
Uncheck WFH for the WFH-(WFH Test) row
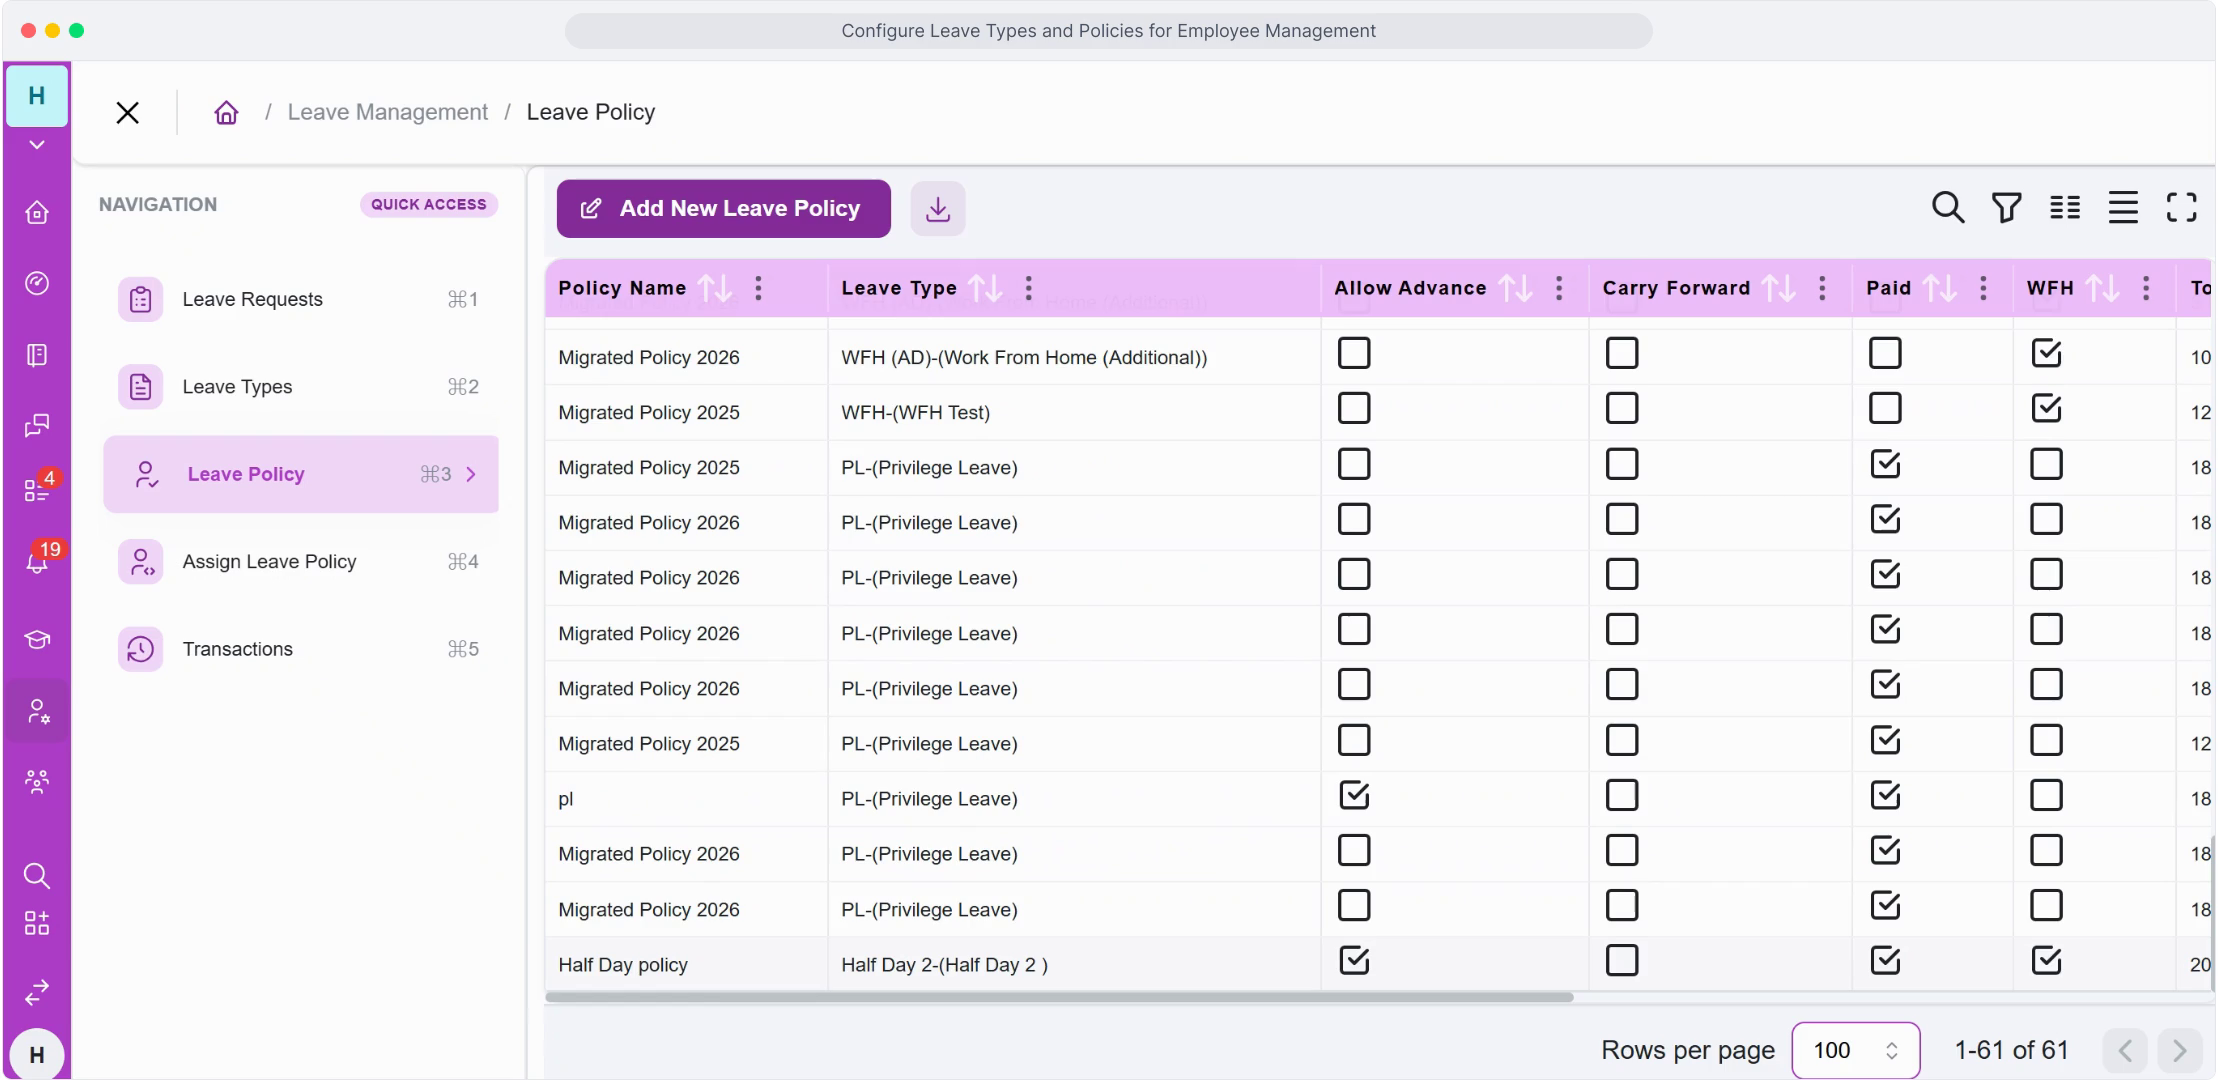pyautogui.click(x=2046, y=408)
